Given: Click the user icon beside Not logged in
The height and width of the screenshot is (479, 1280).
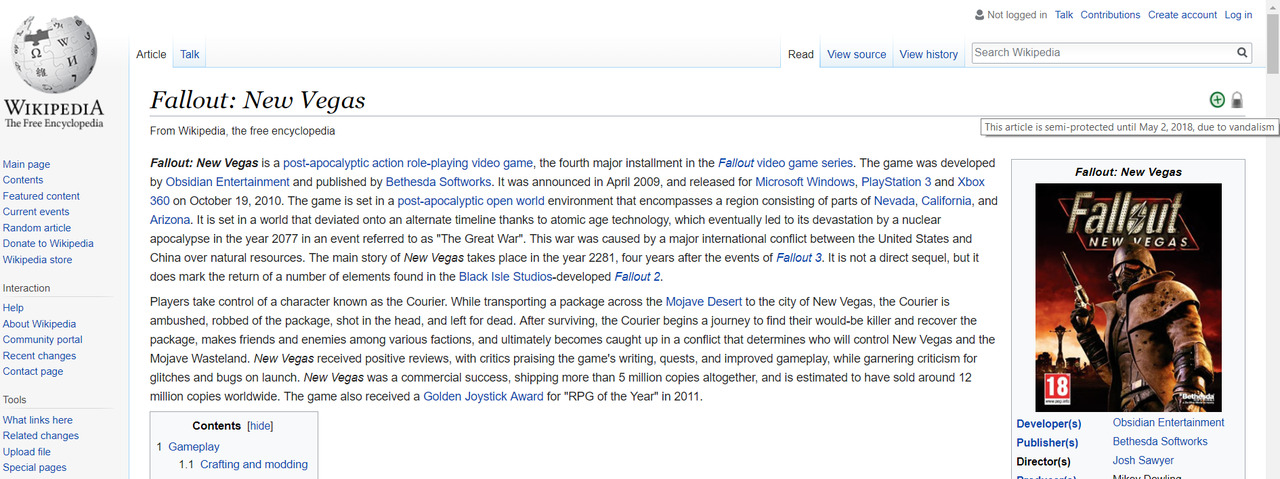Looking at the screenshot, I should 979,15.
